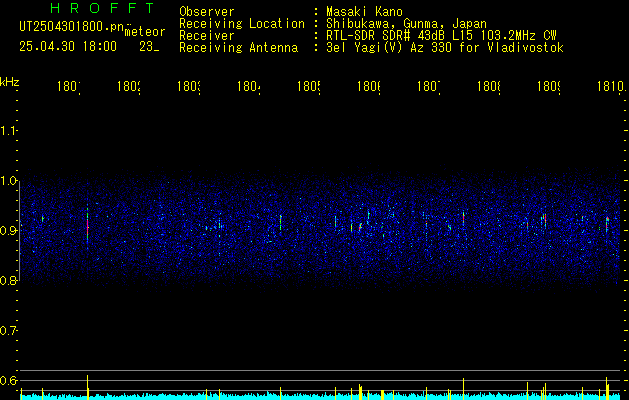Click the 0.6 frequency axis label

coord(8,381)
